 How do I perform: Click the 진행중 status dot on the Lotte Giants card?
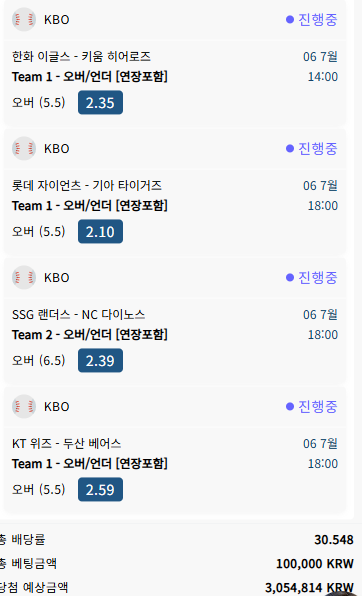290,148
